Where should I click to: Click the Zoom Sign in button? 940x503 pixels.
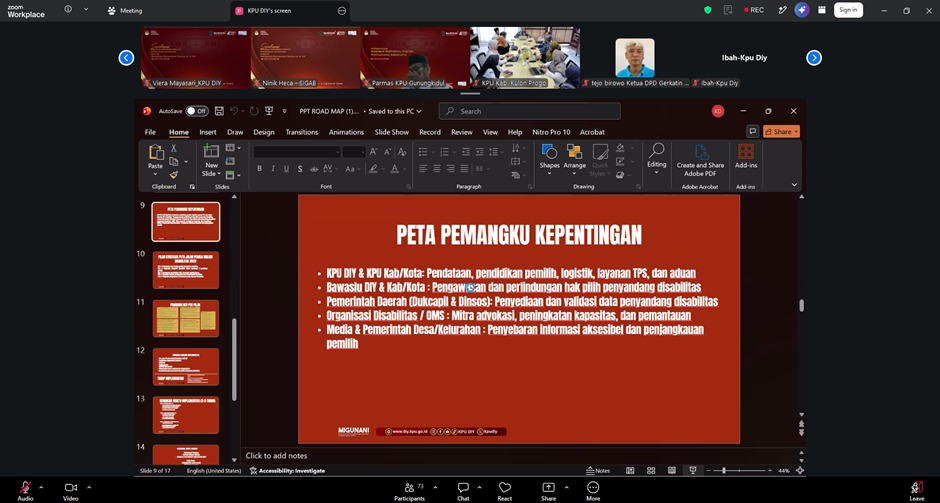(x=848, y=10)
